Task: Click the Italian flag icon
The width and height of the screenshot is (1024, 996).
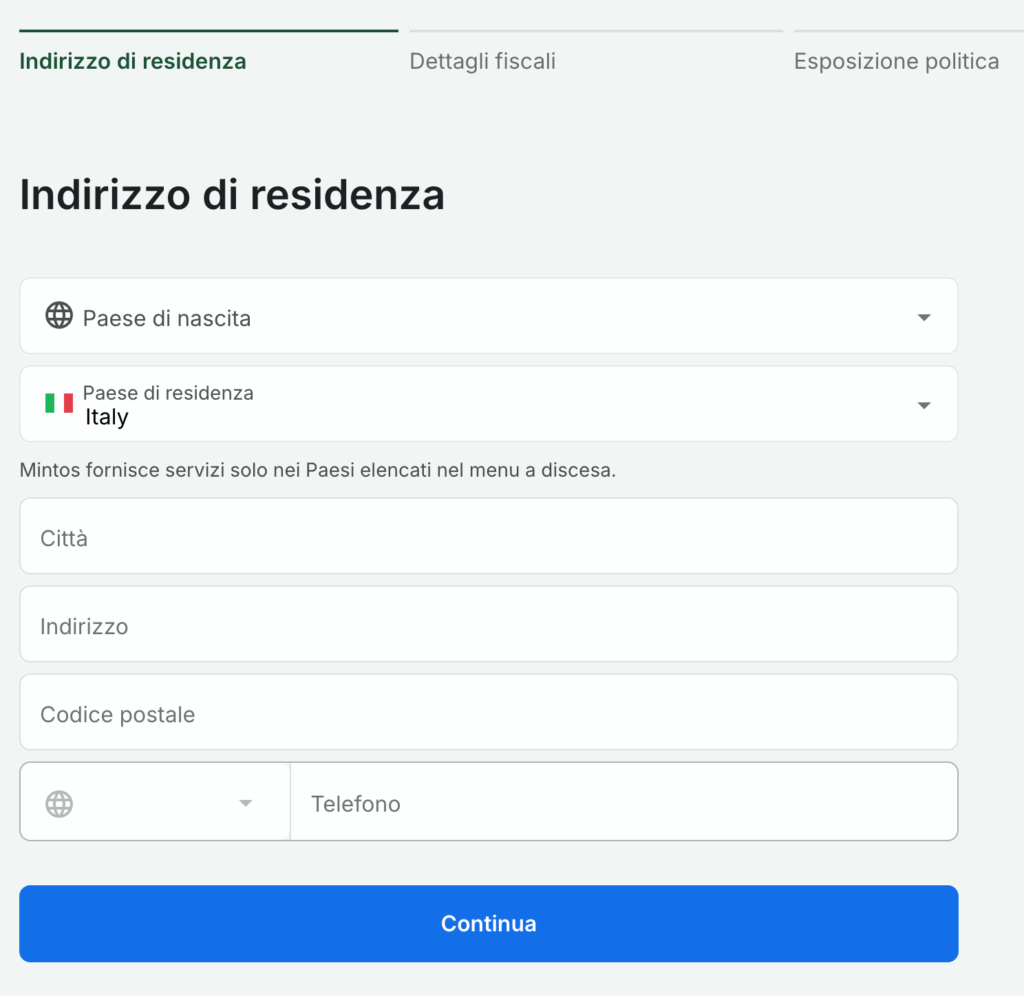Action: (x=59, y=403)
